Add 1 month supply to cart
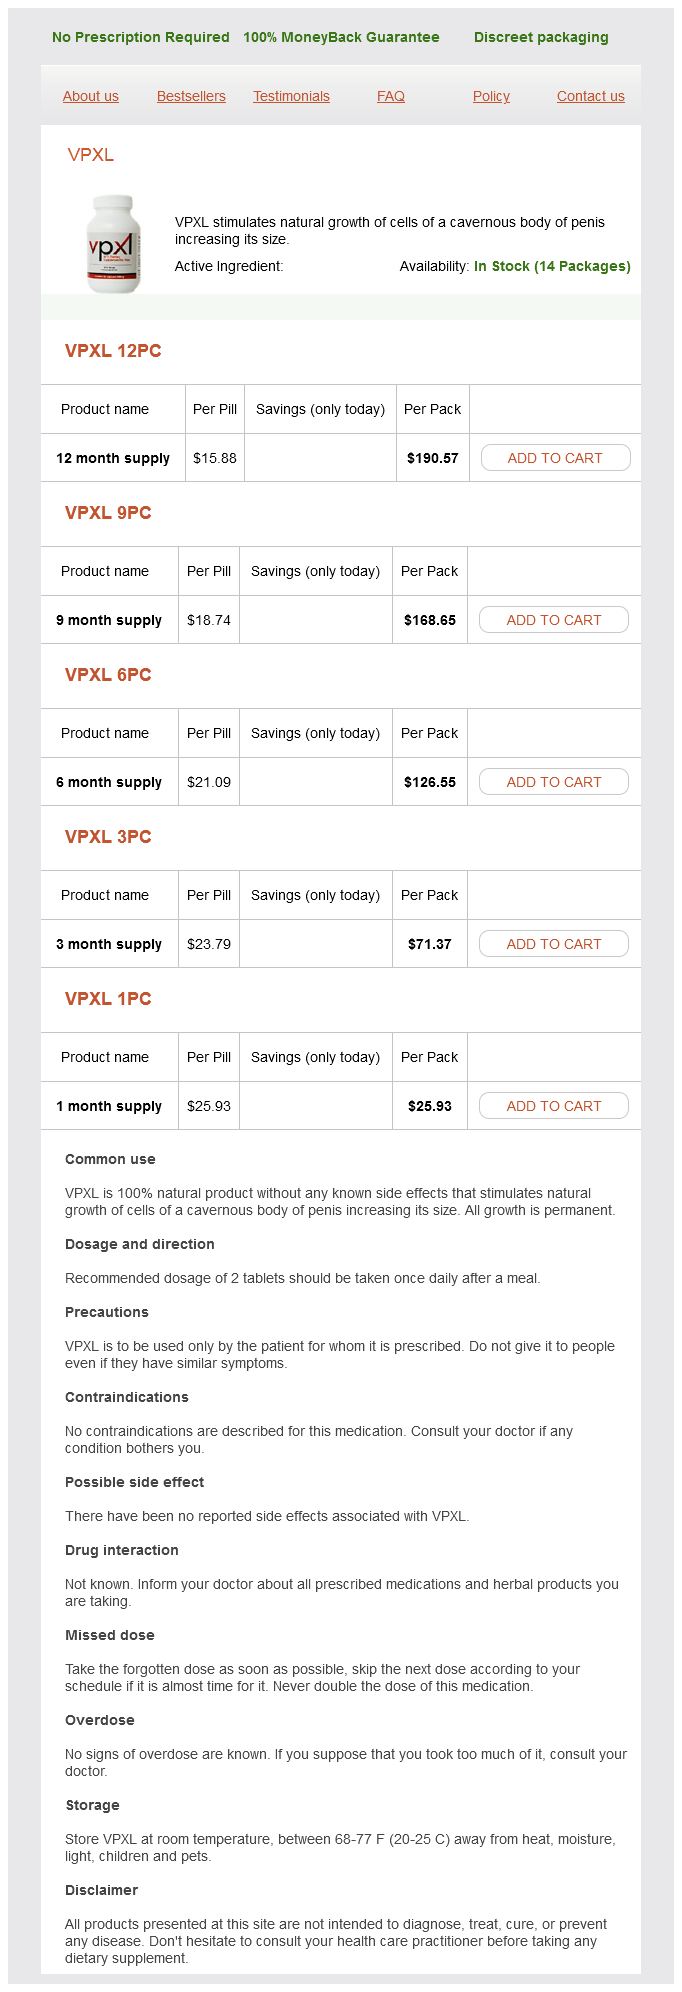Screen dimensions: 682x1992 click(553, 1106)
